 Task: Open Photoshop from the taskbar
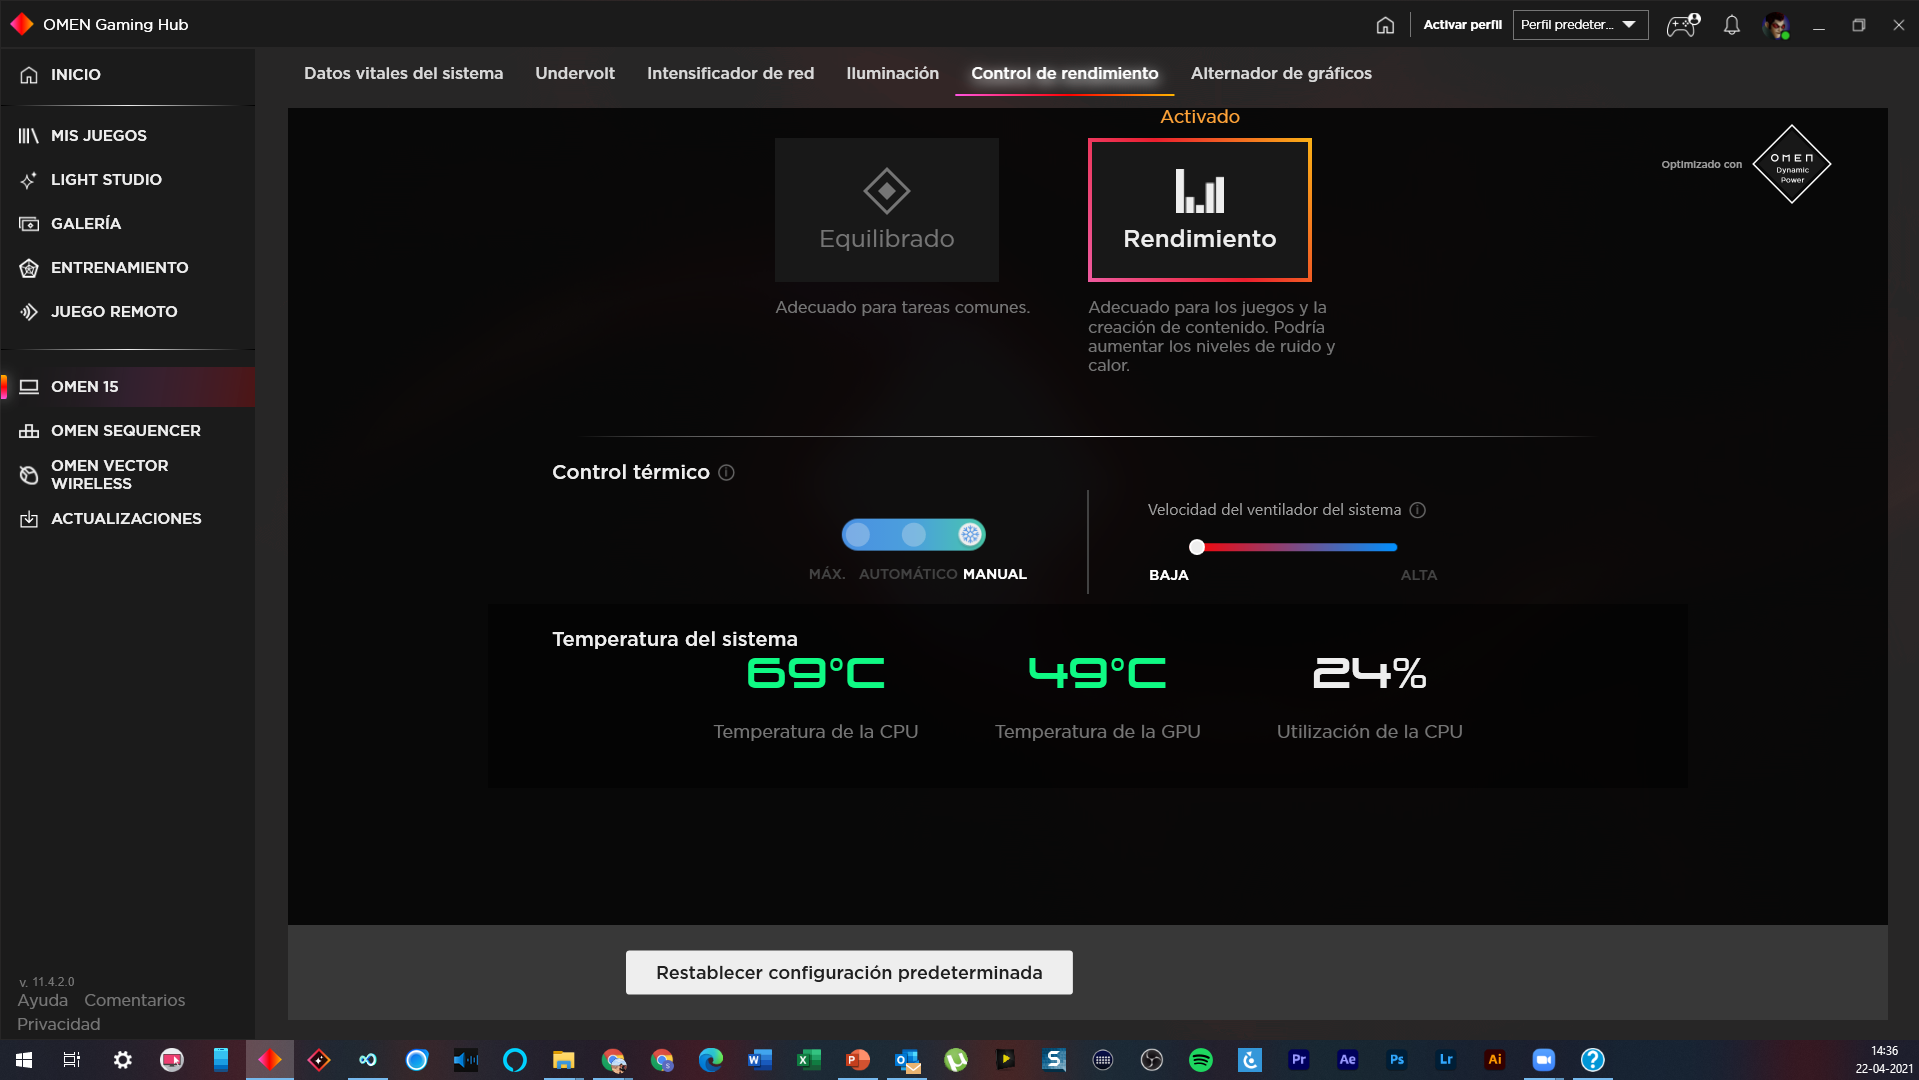pos(1397,1060)
